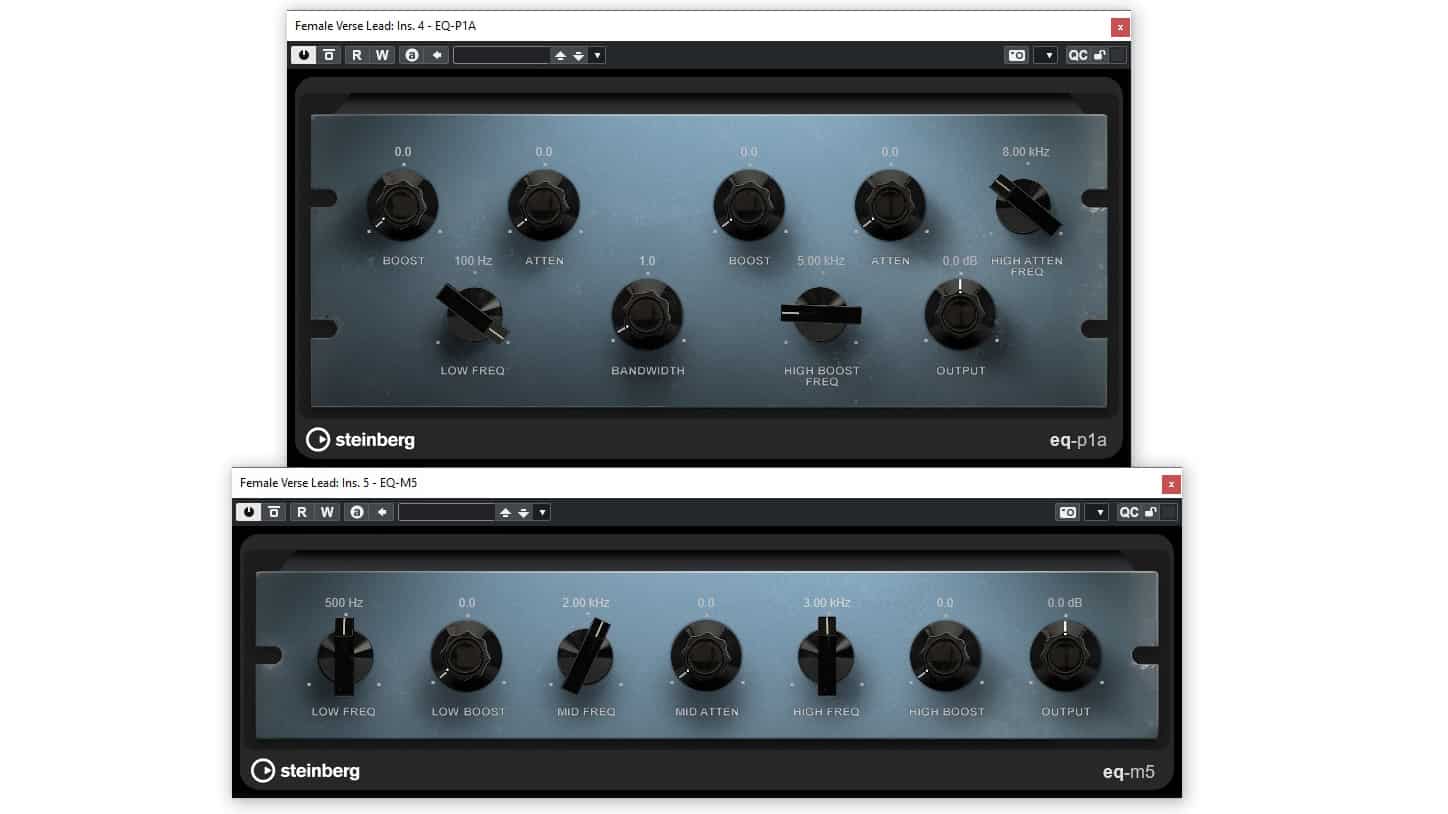Image resolution: width=1448 pixels, height=814 pixels.
Task: Enable Write automation (W) in EQ-M5
Action: point(327,512)
